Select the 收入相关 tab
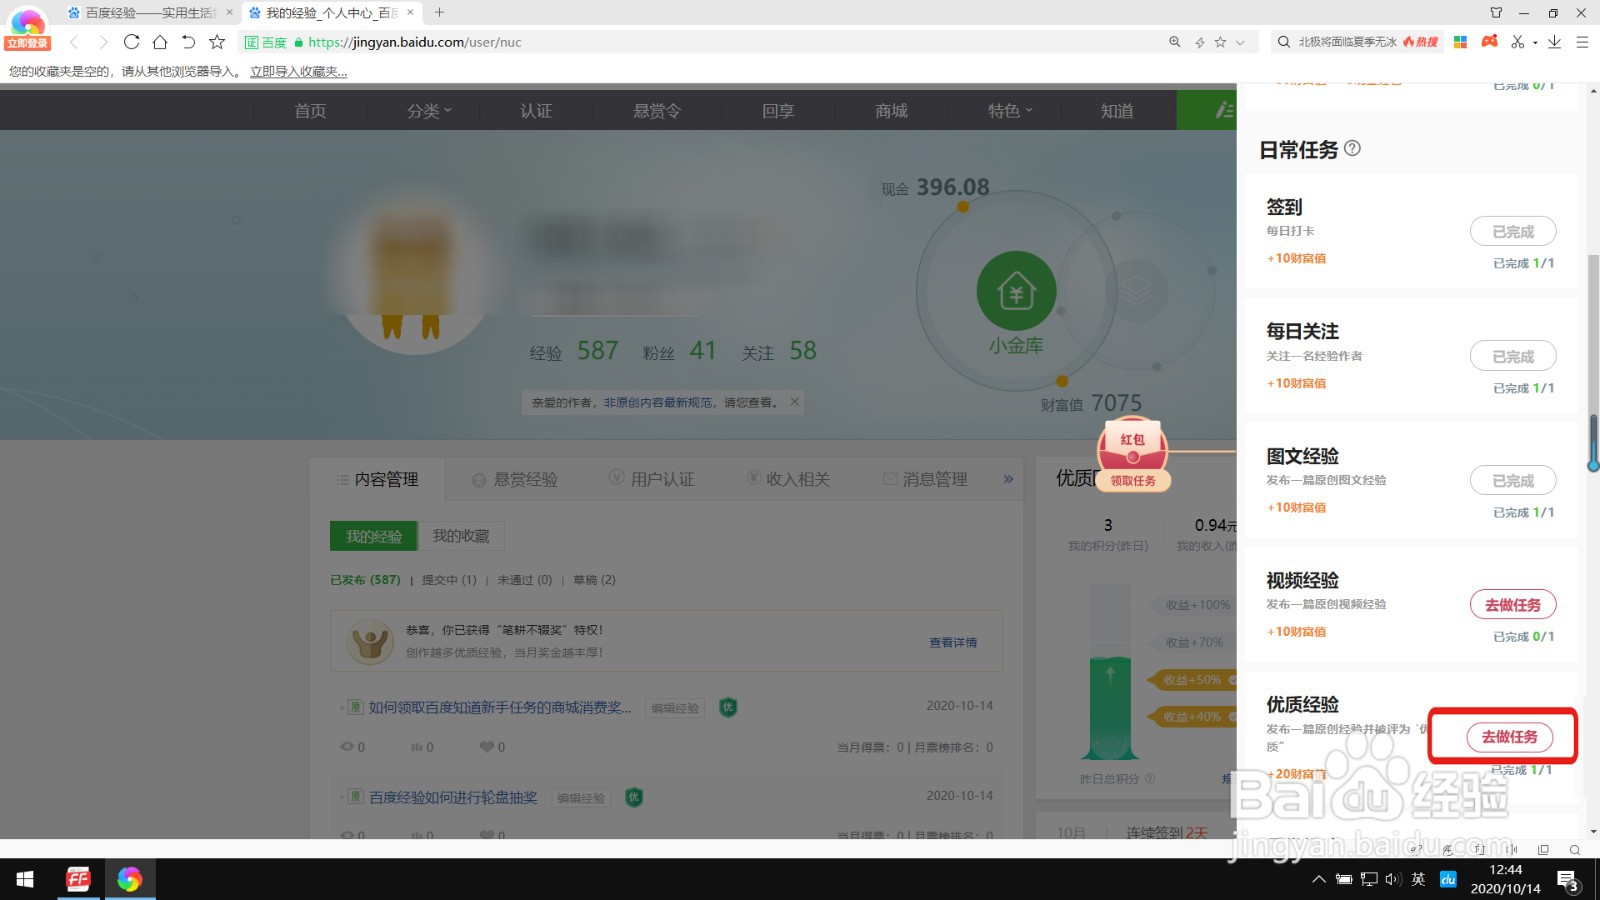The width and height of the screenshot is (1600, 900). click(x=788, y=480)
